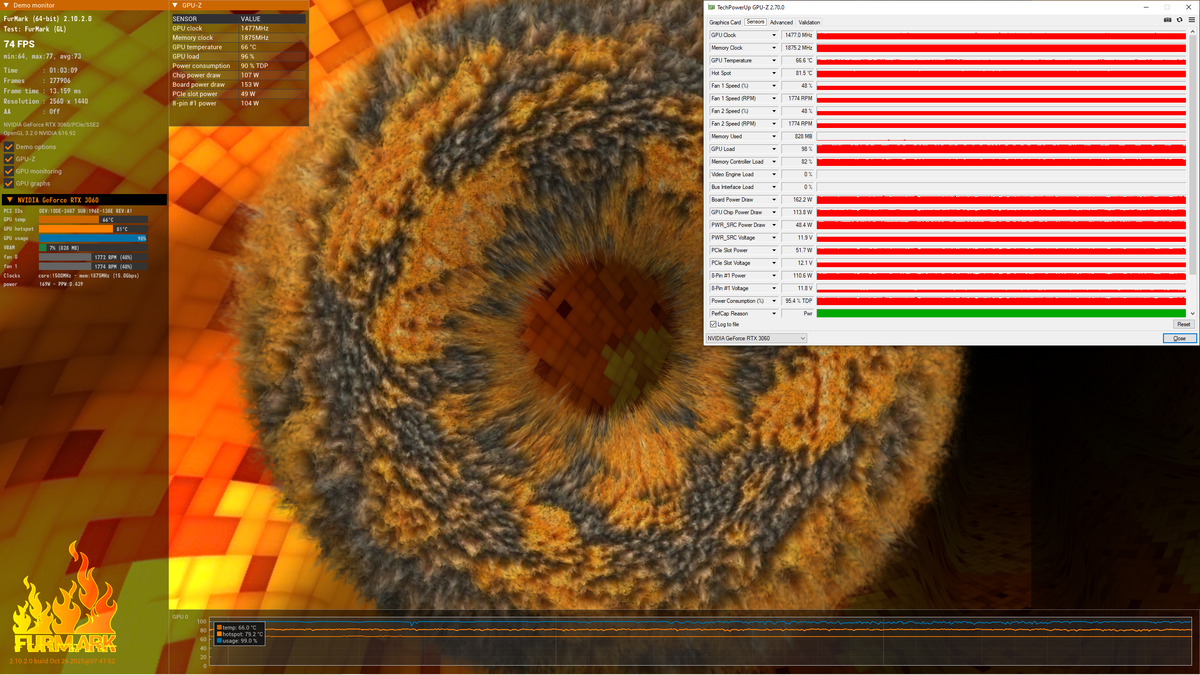Image resolution: width=1200 pixels, height=675 pixels.
Task: Click the fan 1 RPM bar
Action: [93, 266]
